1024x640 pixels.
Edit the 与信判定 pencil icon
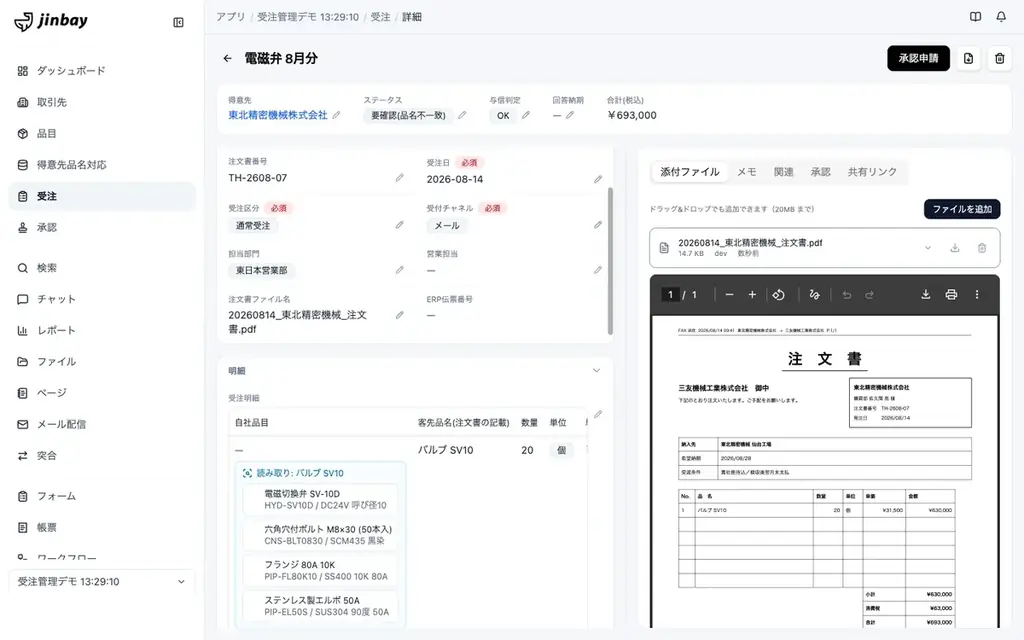[x=525, y=115]
